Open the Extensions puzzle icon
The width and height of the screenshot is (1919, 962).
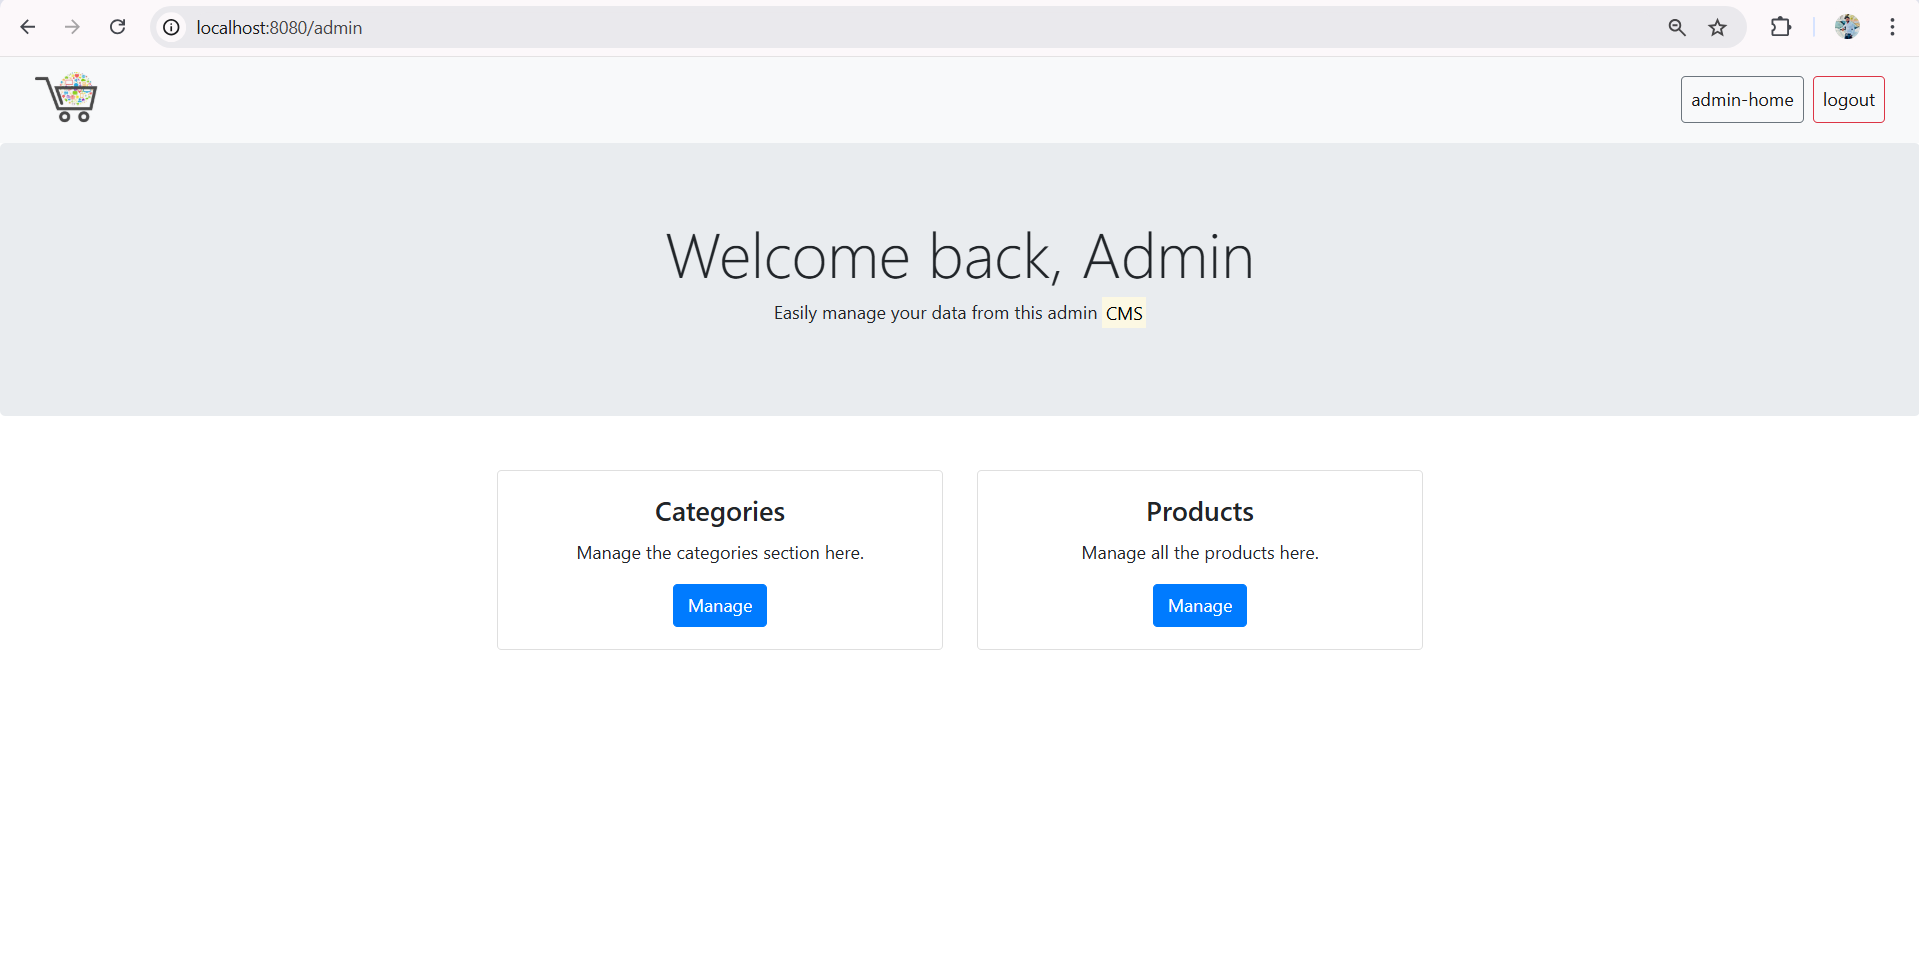[1780, 27]
